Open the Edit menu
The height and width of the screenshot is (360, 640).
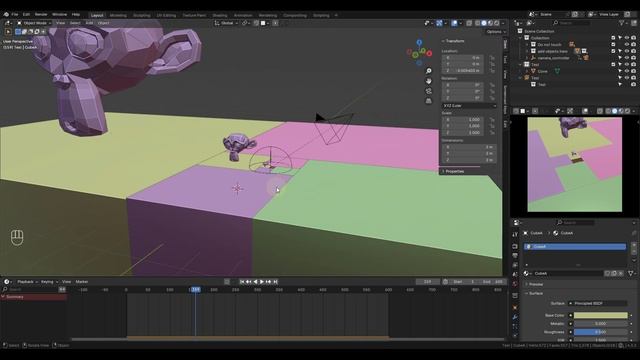tap(26, 14)
